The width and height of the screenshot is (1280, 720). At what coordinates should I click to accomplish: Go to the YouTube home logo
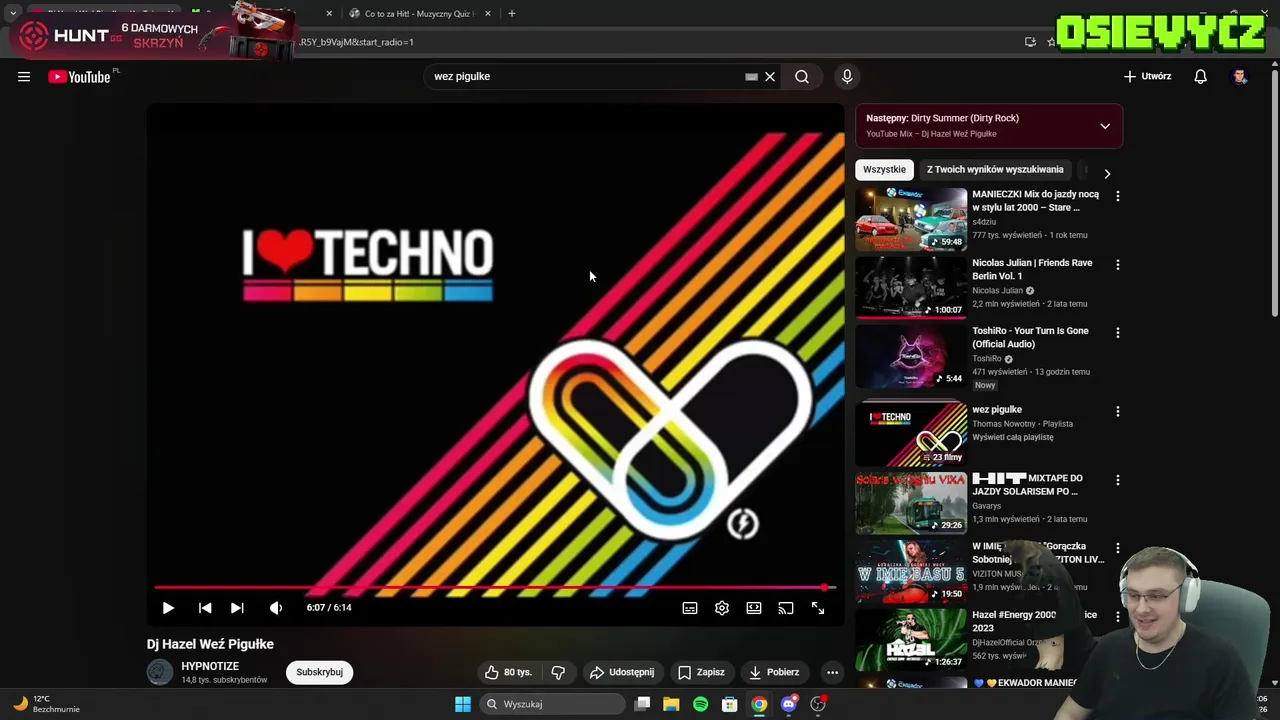coord(79,77)
